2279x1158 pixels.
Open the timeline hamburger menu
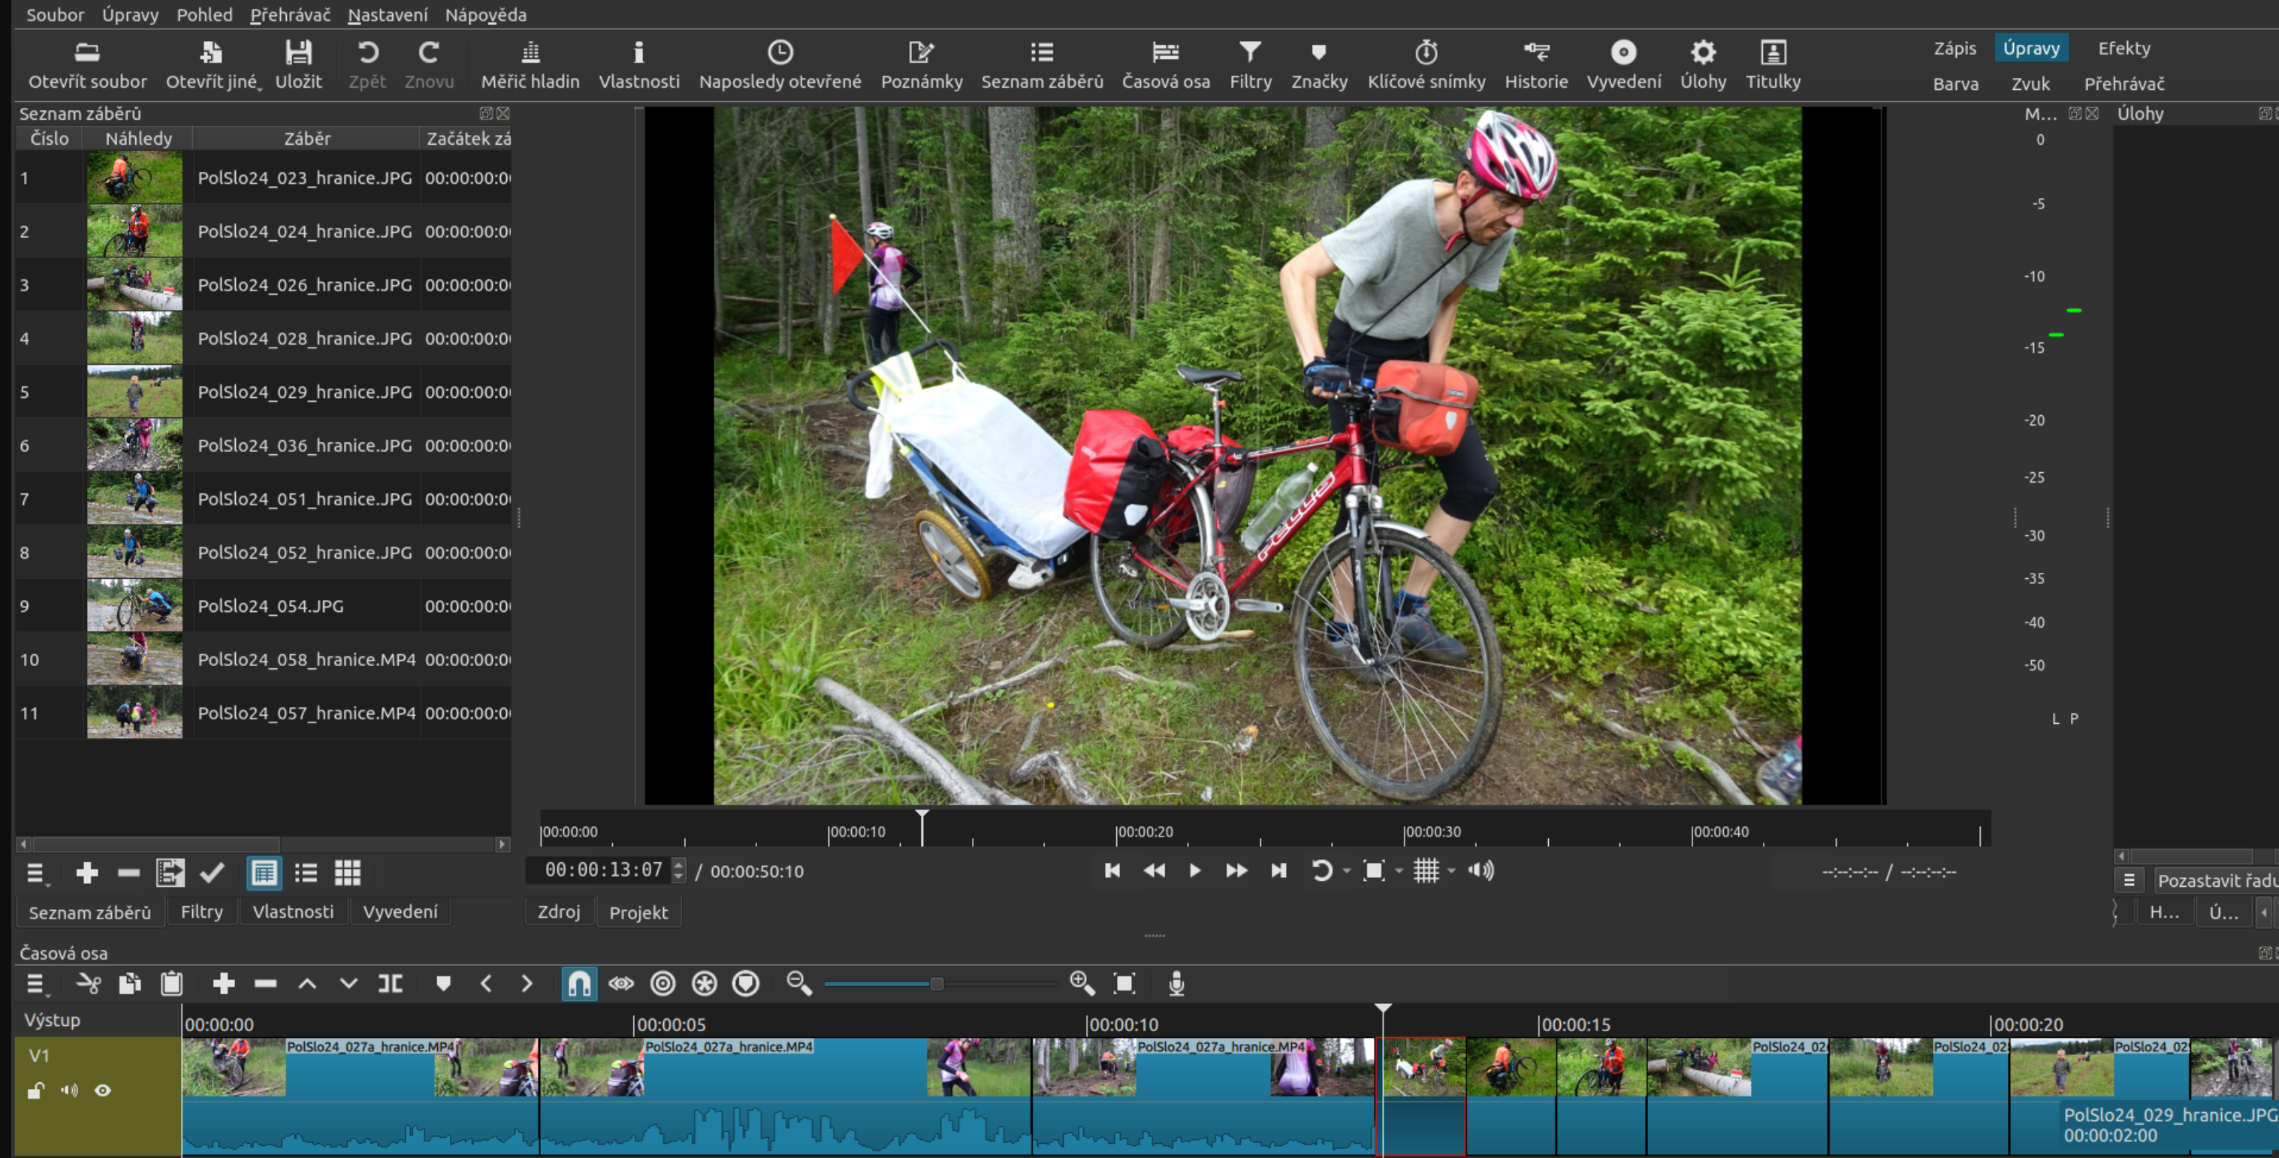(x=35, y=983)
